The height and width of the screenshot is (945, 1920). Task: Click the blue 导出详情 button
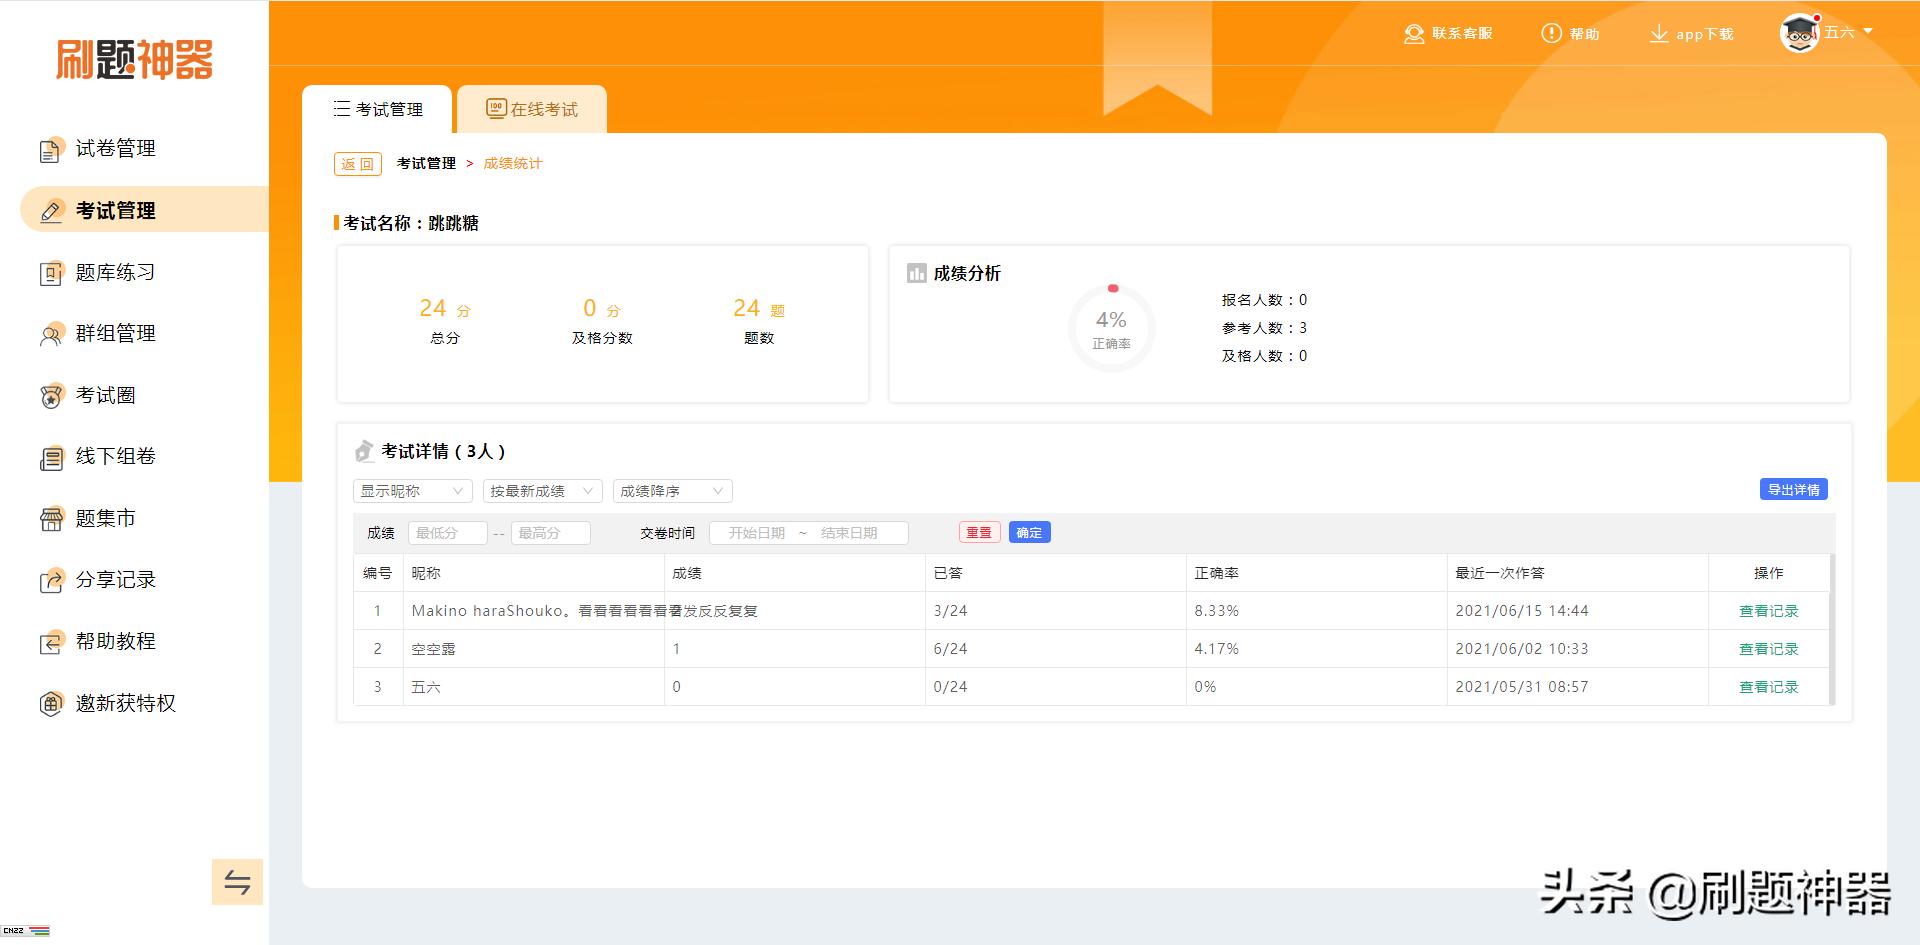tap(1793, 489)
